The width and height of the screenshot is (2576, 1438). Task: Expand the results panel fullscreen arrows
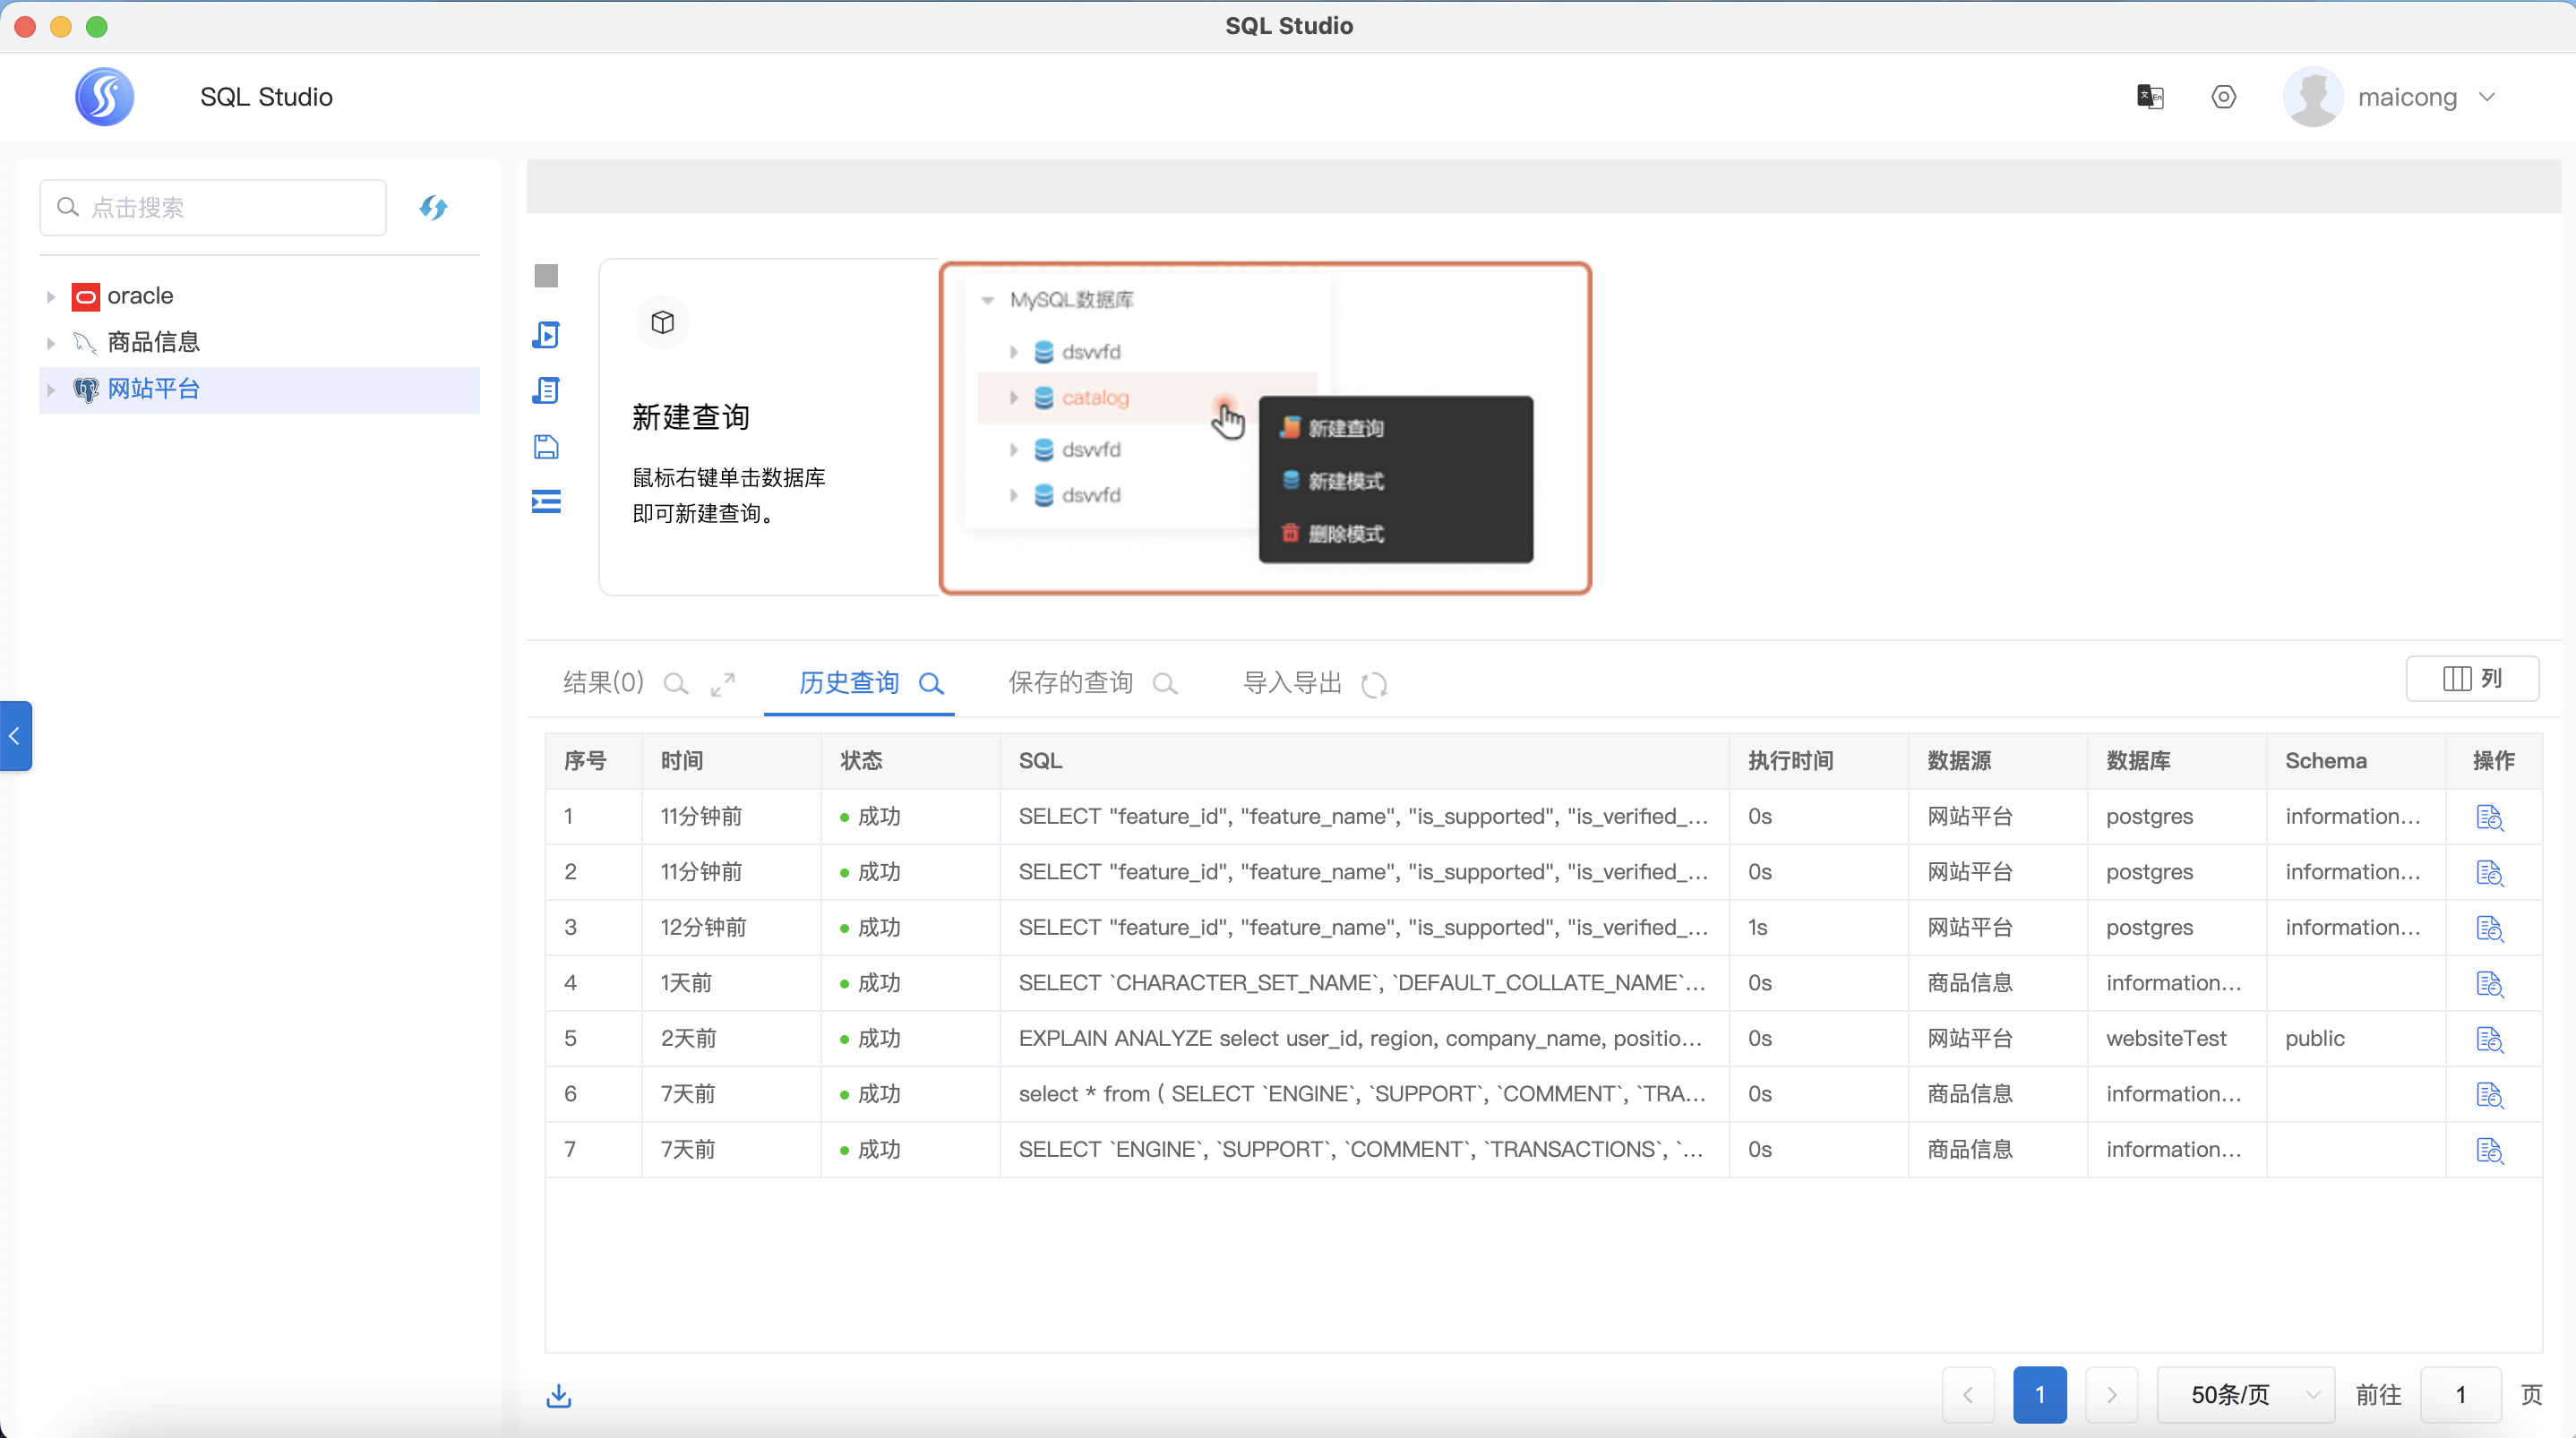(723, 684)
